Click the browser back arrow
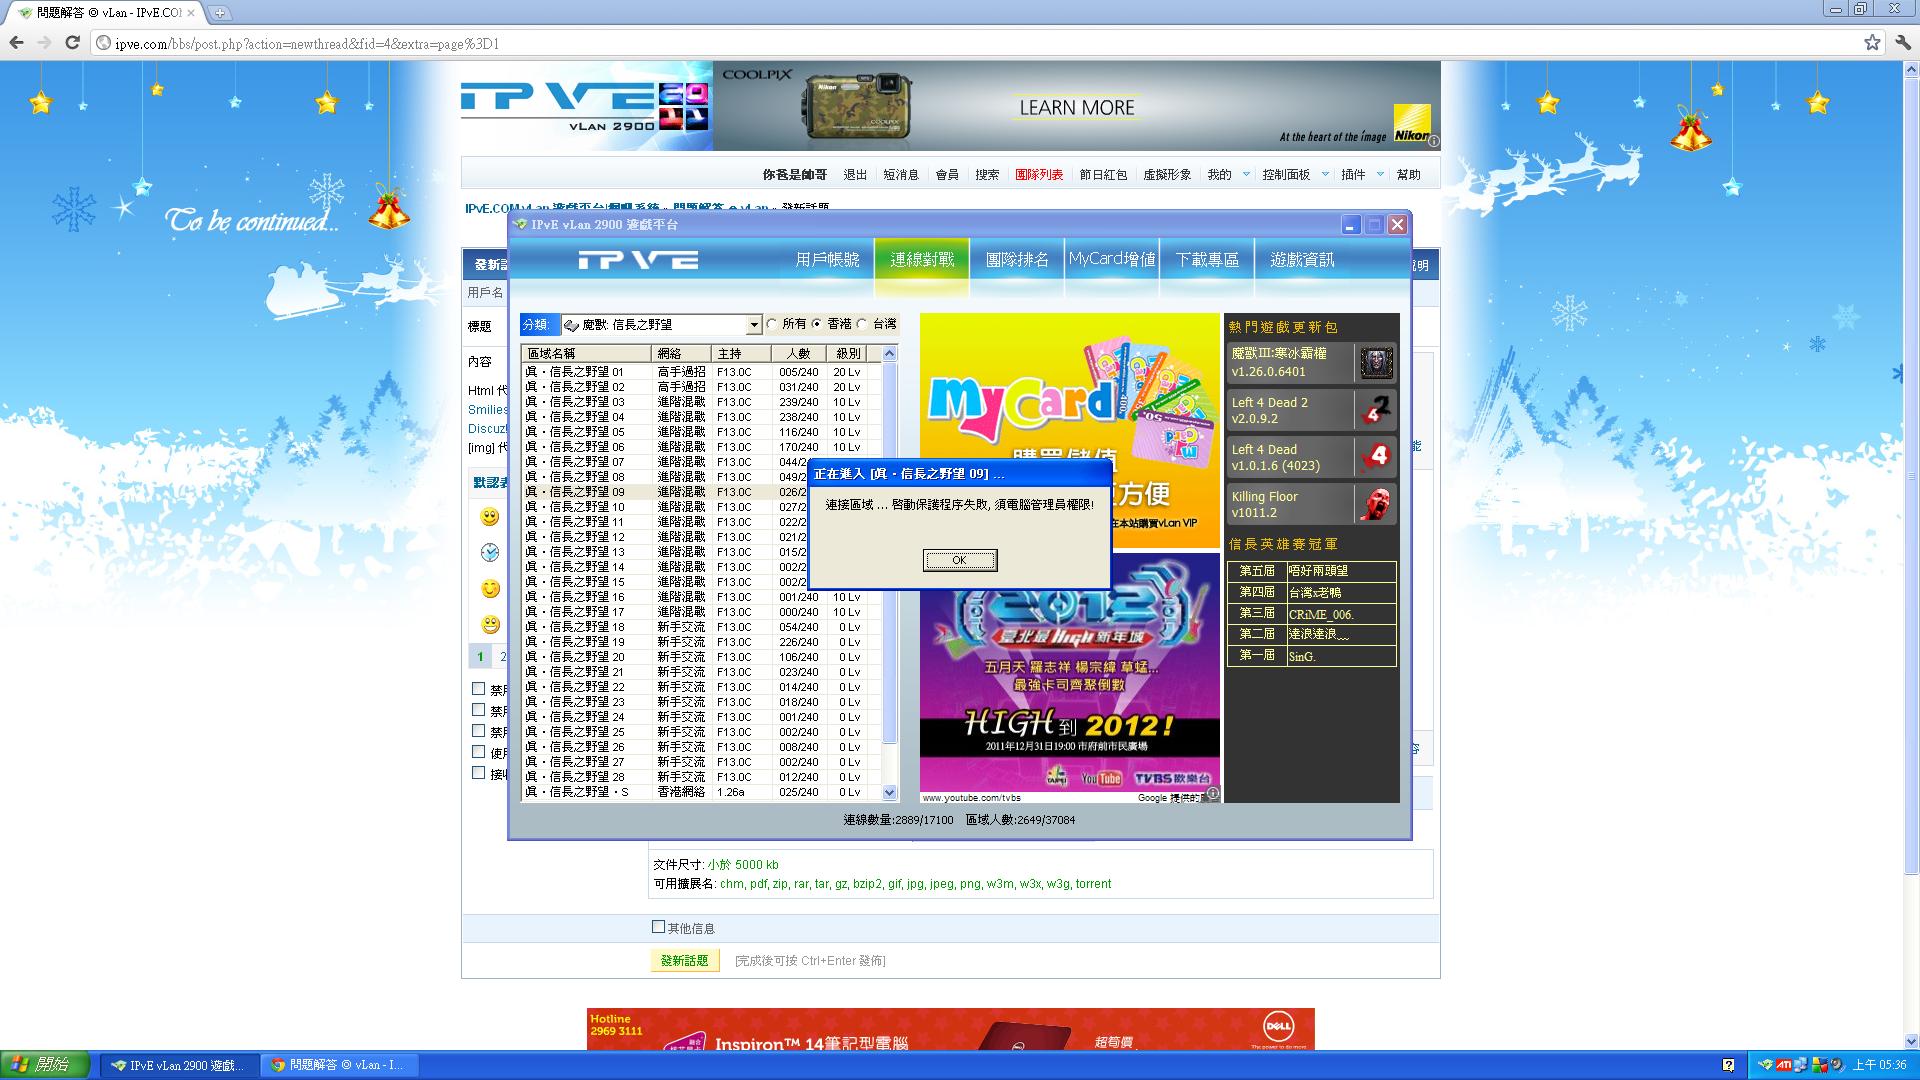This screenshot has width=1920, height=1080. click(x=16, y=43)
